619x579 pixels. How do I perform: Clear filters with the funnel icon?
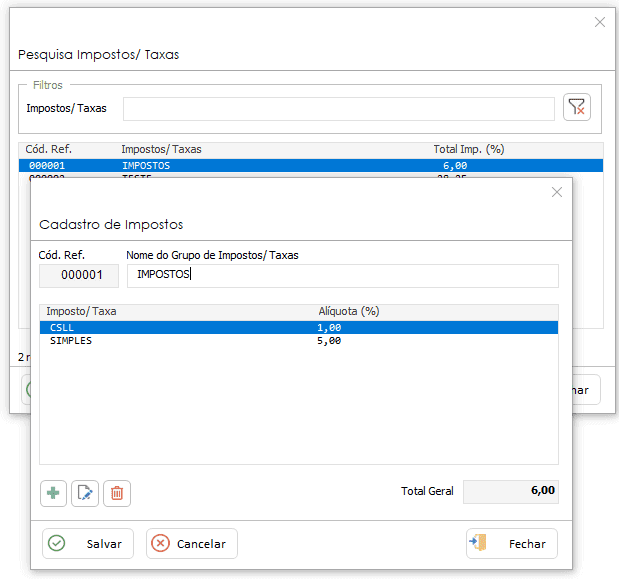tap(577, 107)
